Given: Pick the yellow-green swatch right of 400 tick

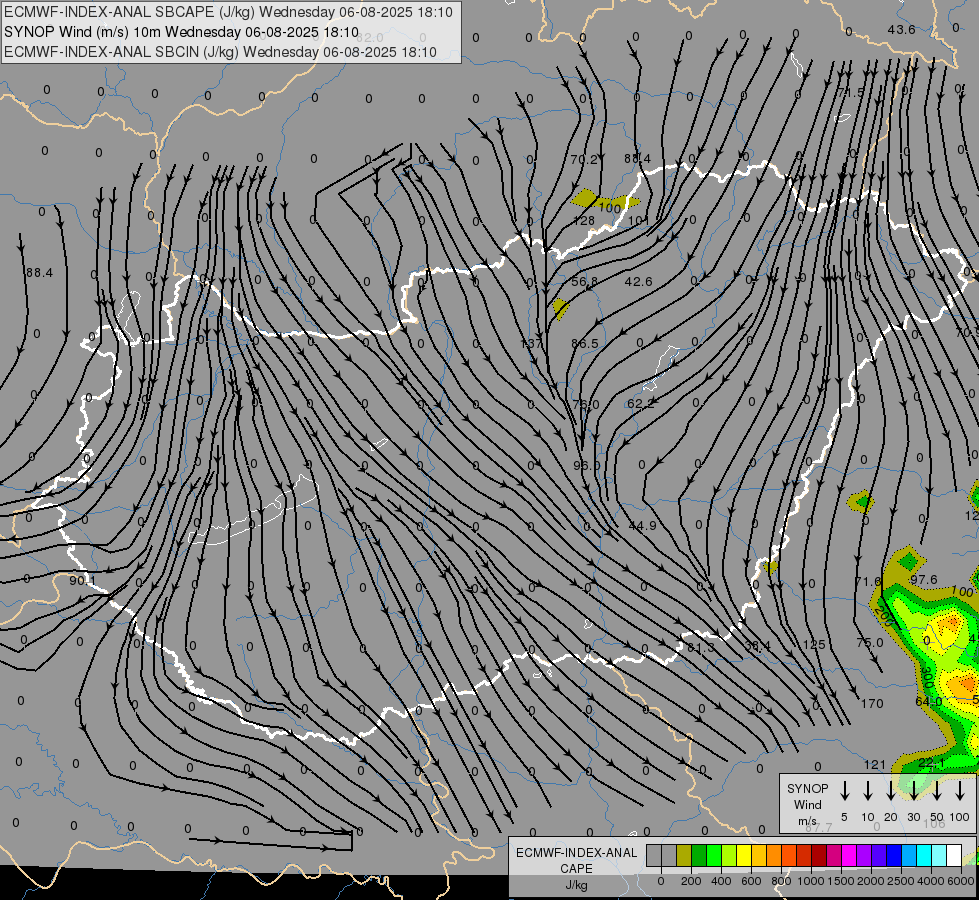Looking at the screenshot, I should coord(729,855).
